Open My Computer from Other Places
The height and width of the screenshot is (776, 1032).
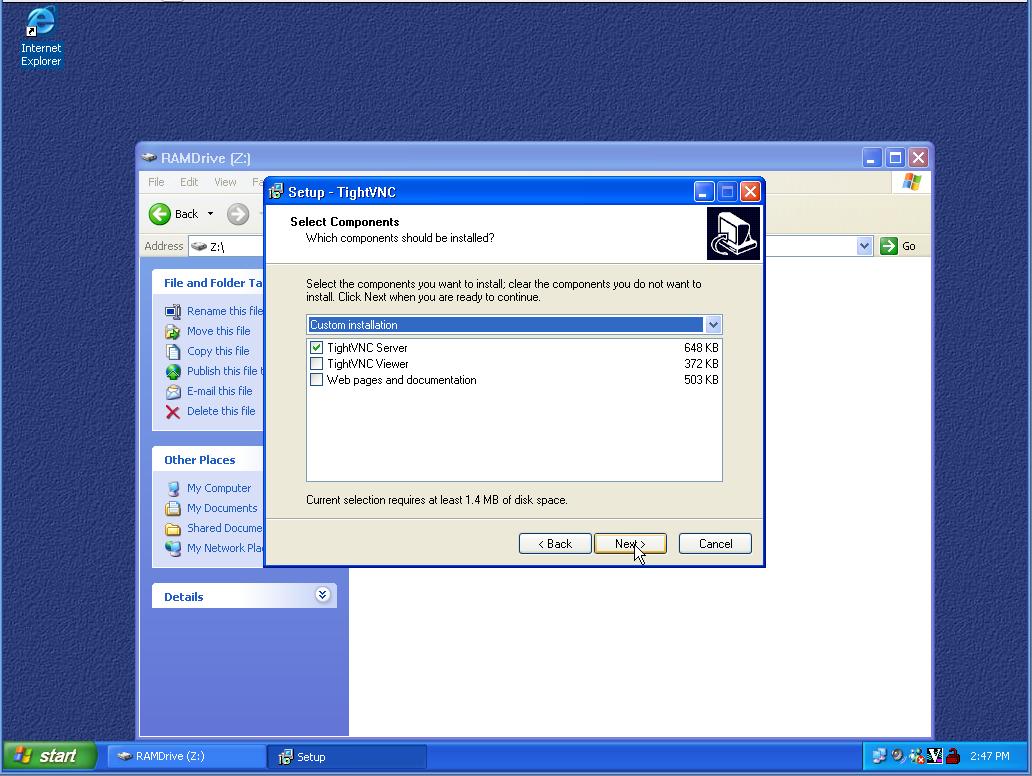(219, 488)
